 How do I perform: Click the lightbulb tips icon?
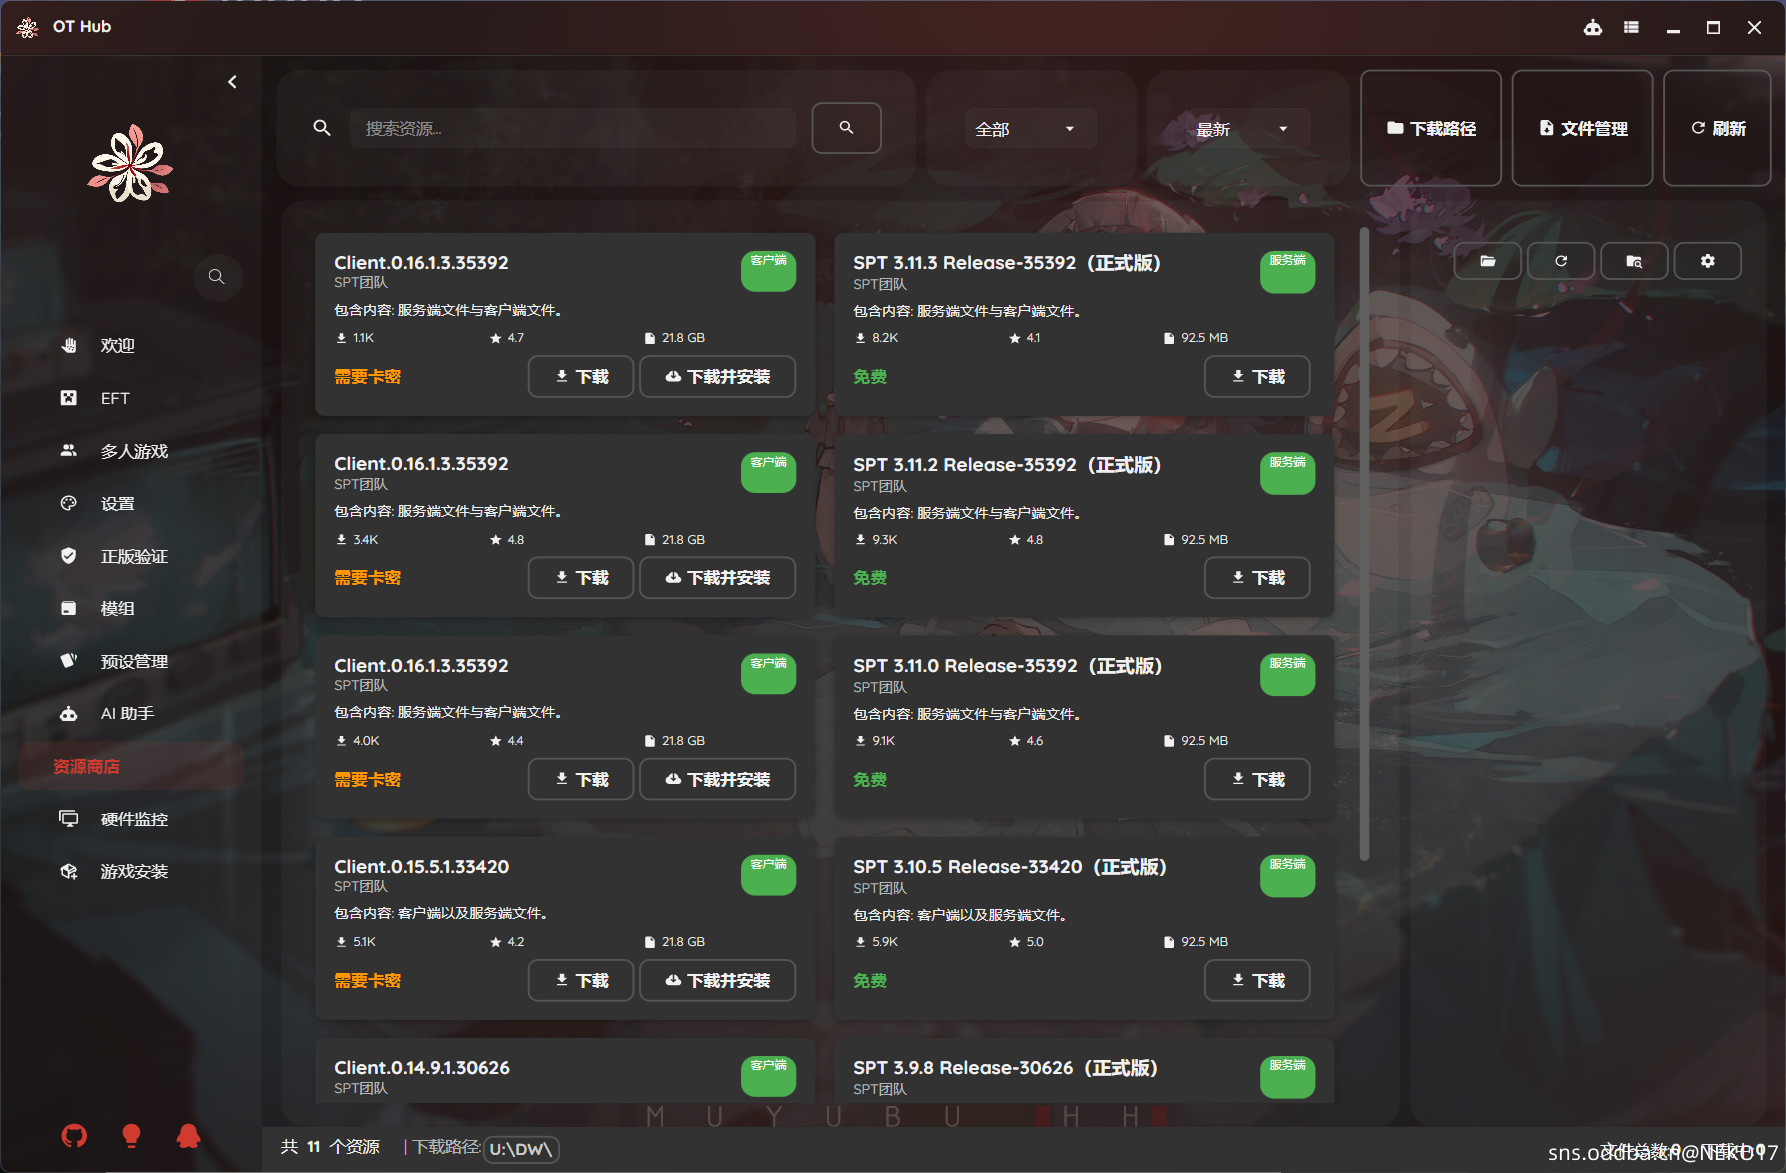131,1136
